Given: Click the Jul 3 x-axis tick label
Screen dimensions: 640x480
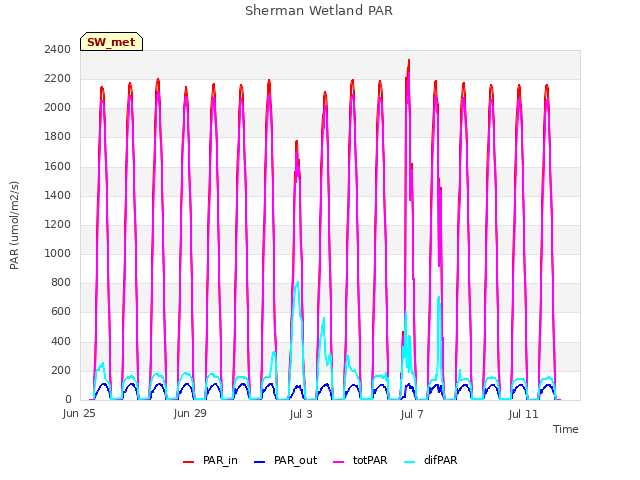Looking at the screenshot, I should 301,414.
